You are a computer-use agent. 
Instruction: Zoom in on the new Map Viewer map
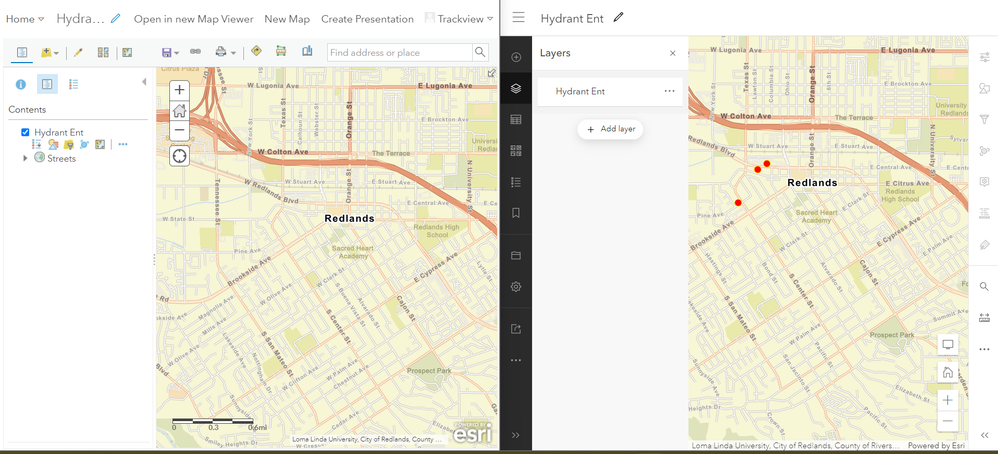948,401
